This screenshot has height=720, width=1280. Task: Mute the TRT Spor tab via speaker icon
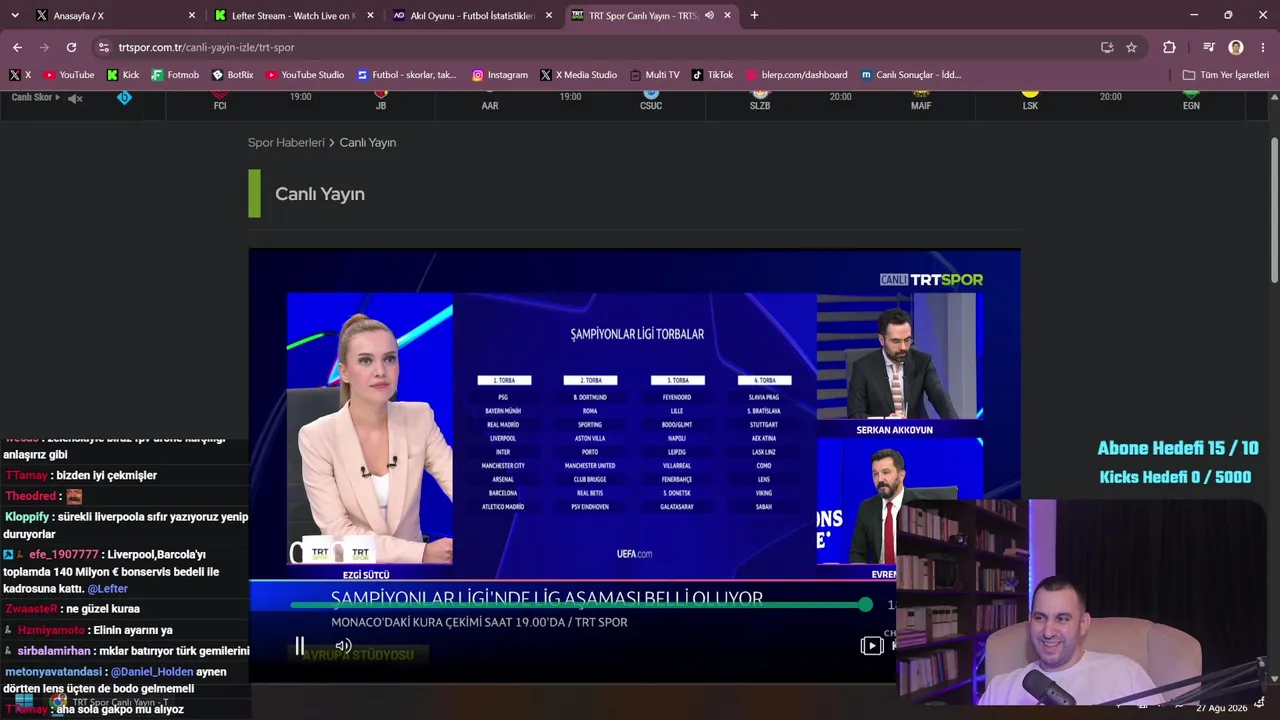pos(709,15)
